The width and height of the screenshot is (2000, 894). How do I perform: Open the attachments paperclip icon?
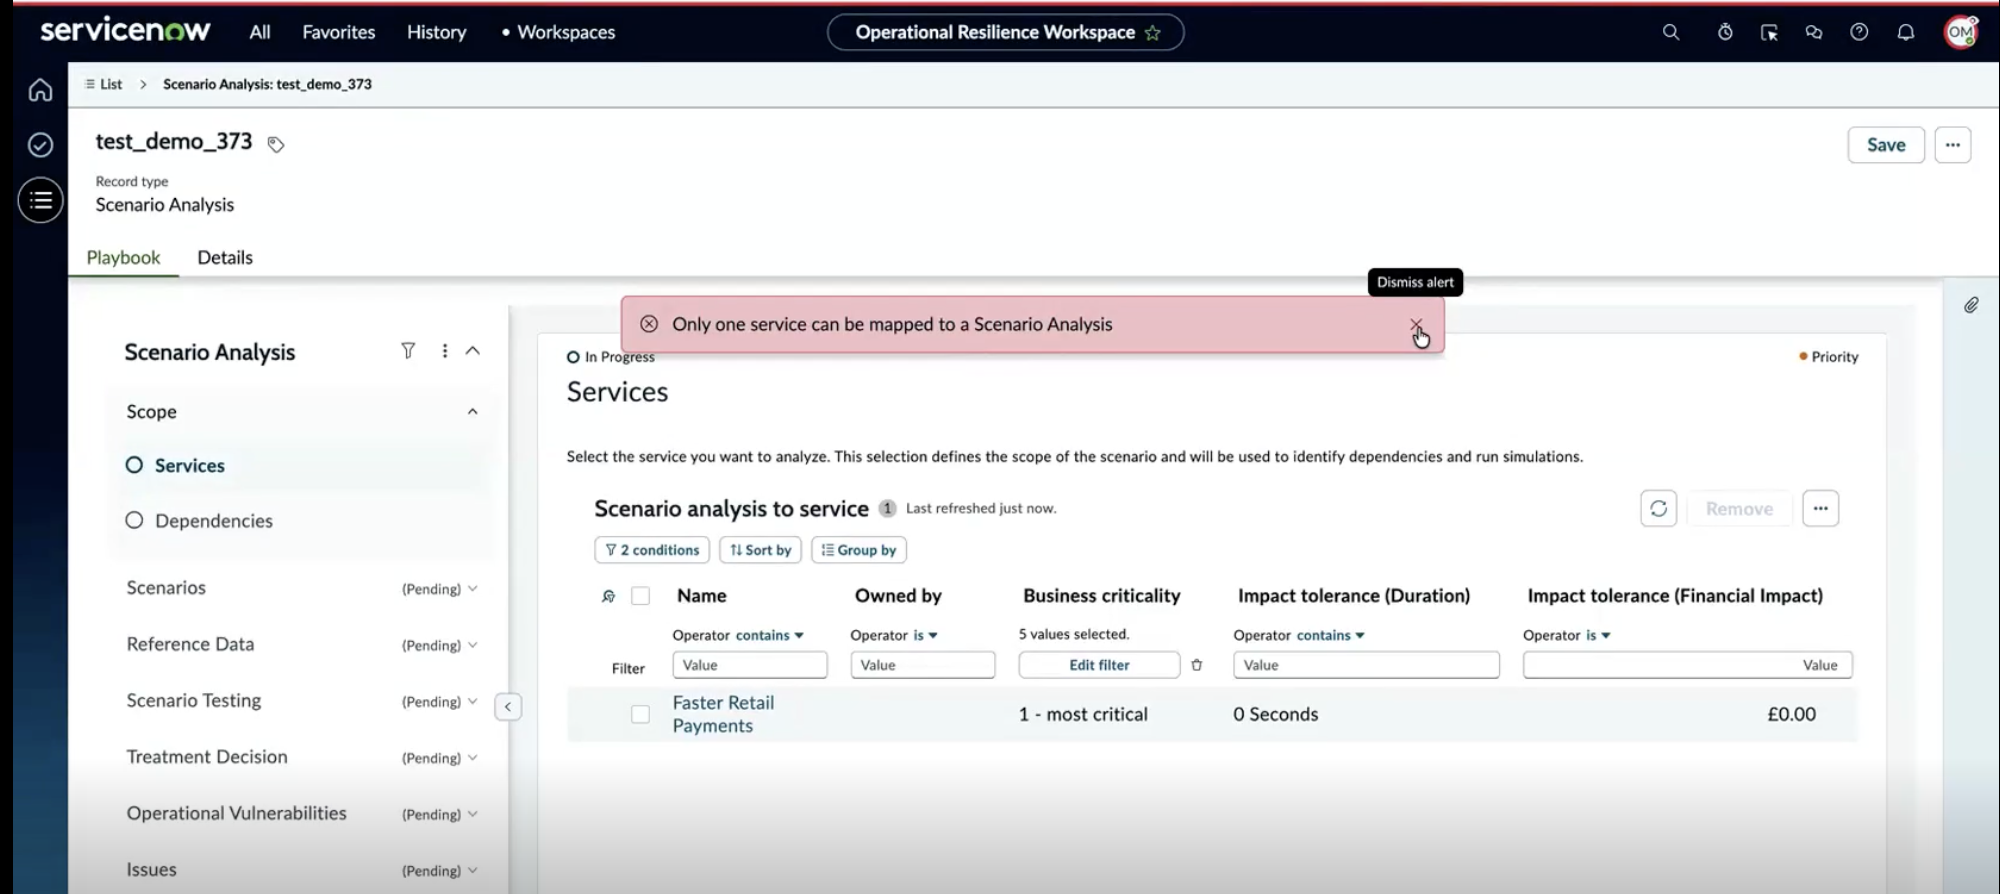tap(1971, 305)
